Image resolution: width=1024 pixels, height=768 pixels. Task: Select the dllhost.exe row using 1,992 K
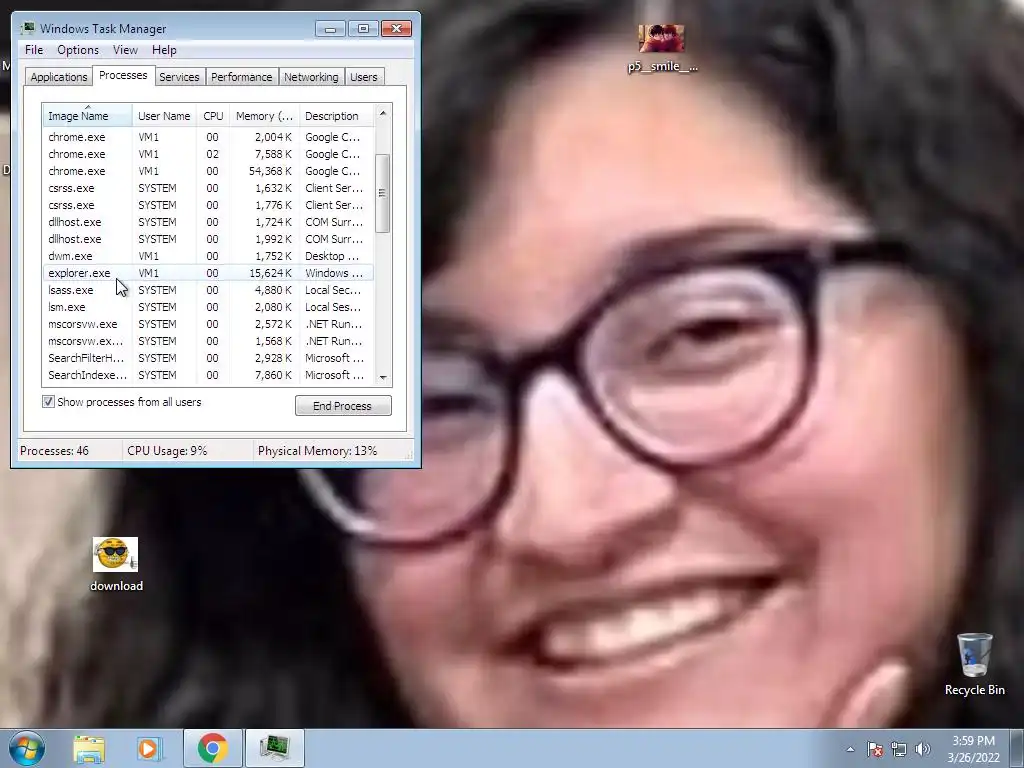(208, 239)
